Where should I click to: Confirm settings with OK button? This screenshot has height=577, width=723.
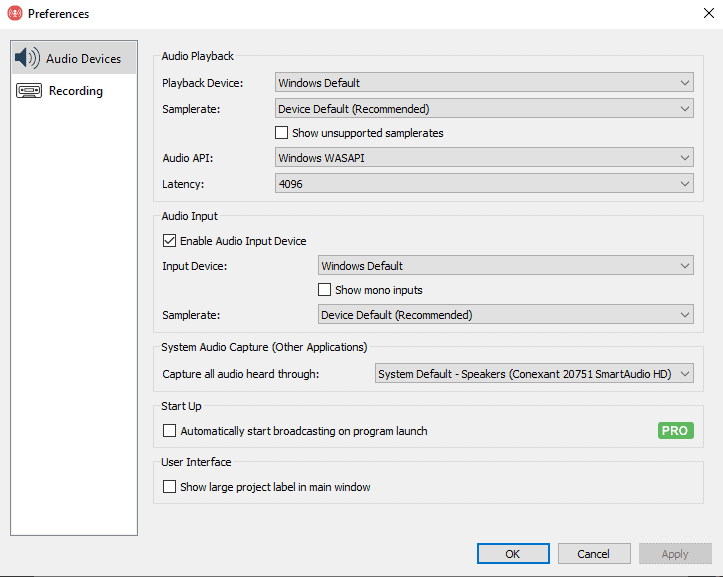(513, 553)
